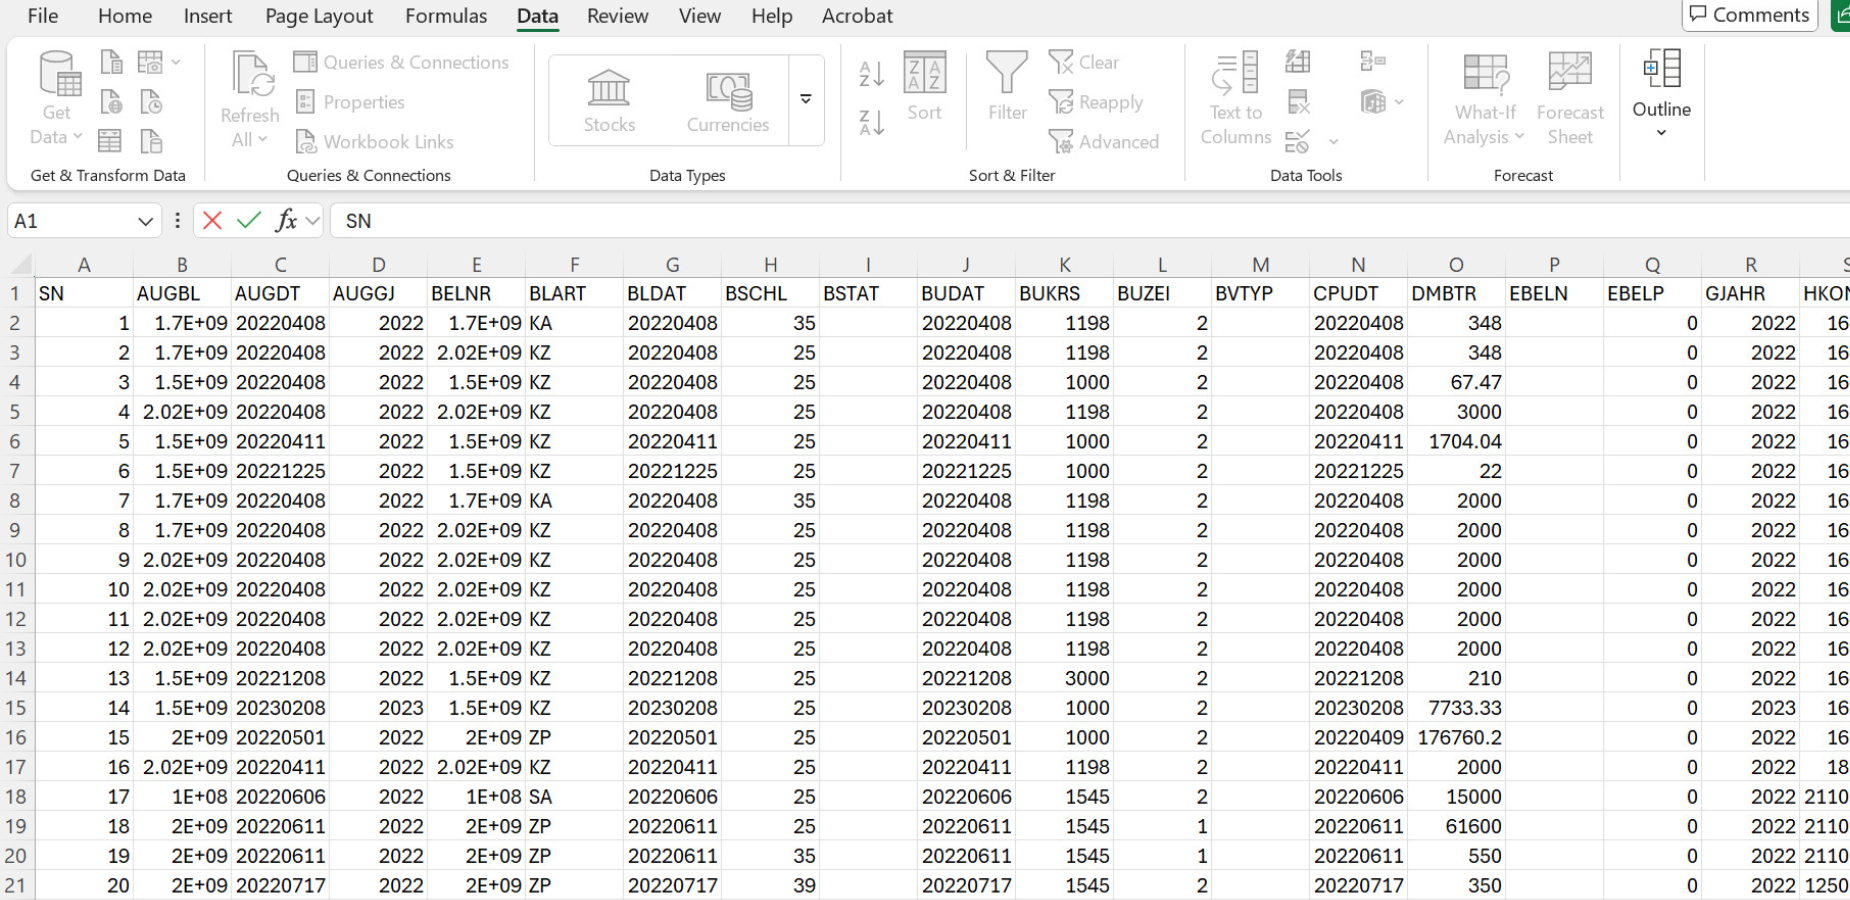Click the From Picture camera-table icon
Viewport: 1850px width, 900px height.
click(150, 62)
